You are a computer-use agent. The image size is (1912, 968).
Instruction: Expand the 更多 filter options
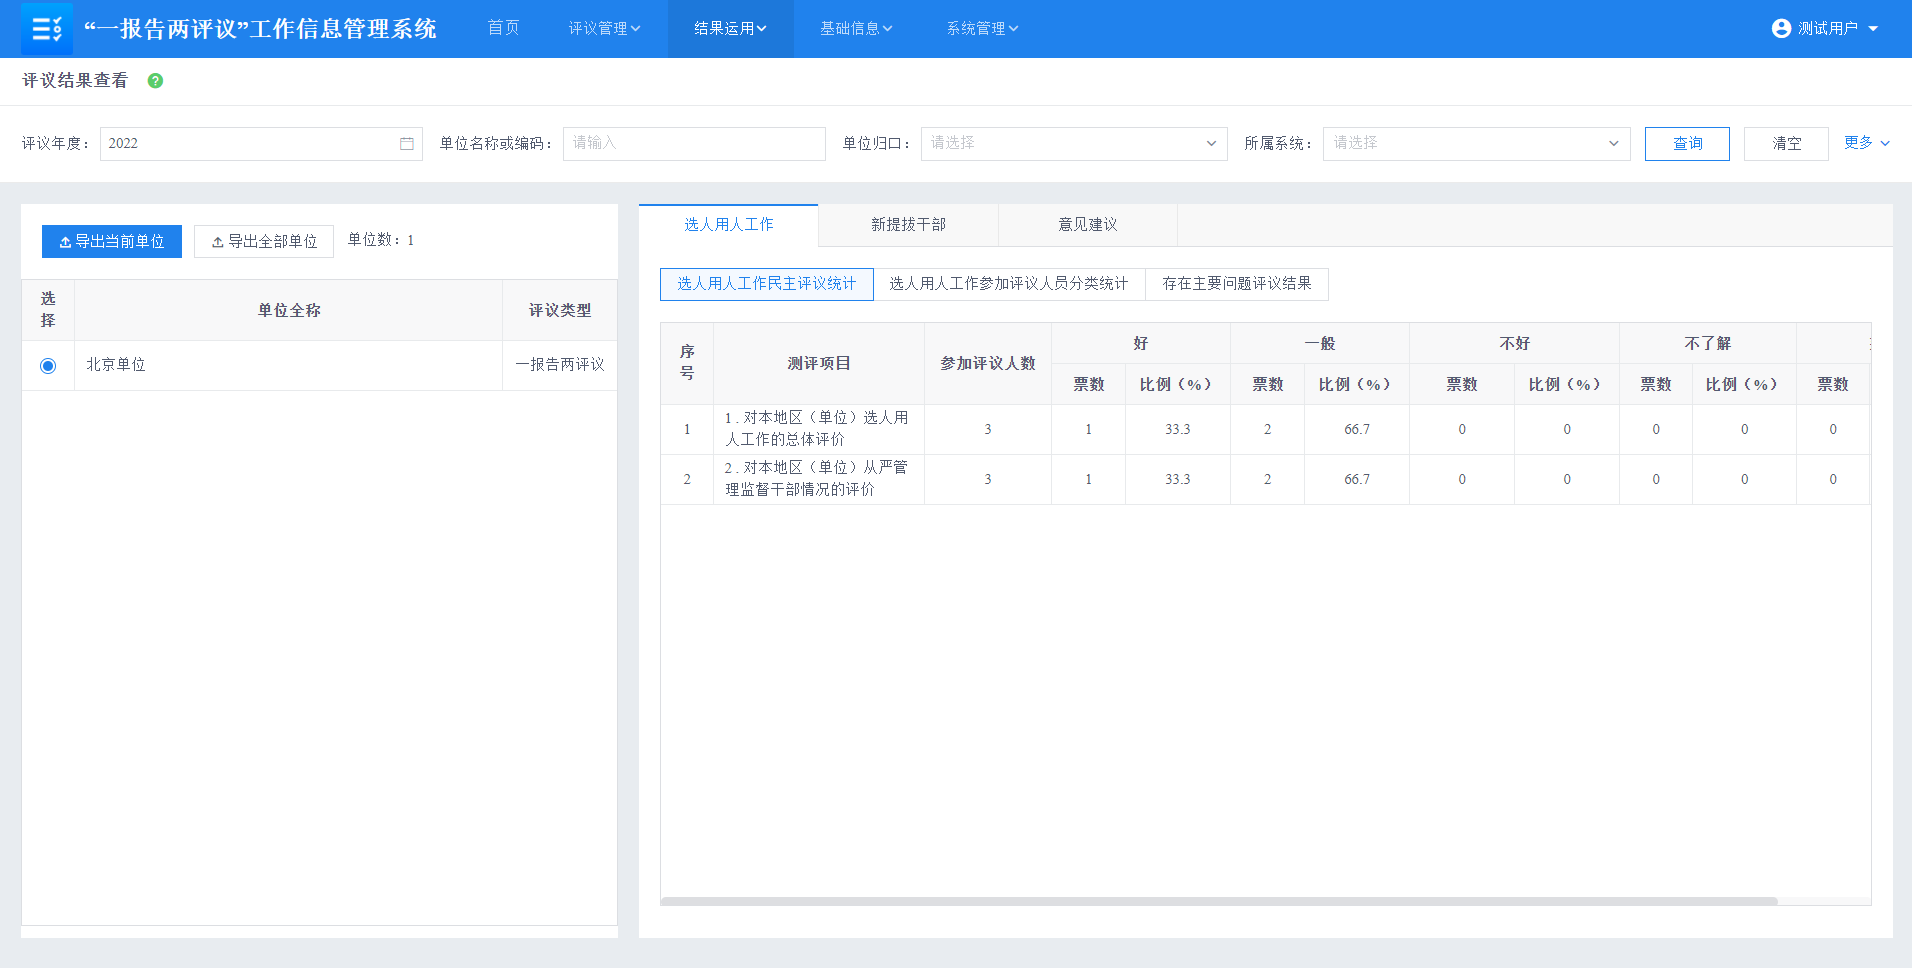1866,143
